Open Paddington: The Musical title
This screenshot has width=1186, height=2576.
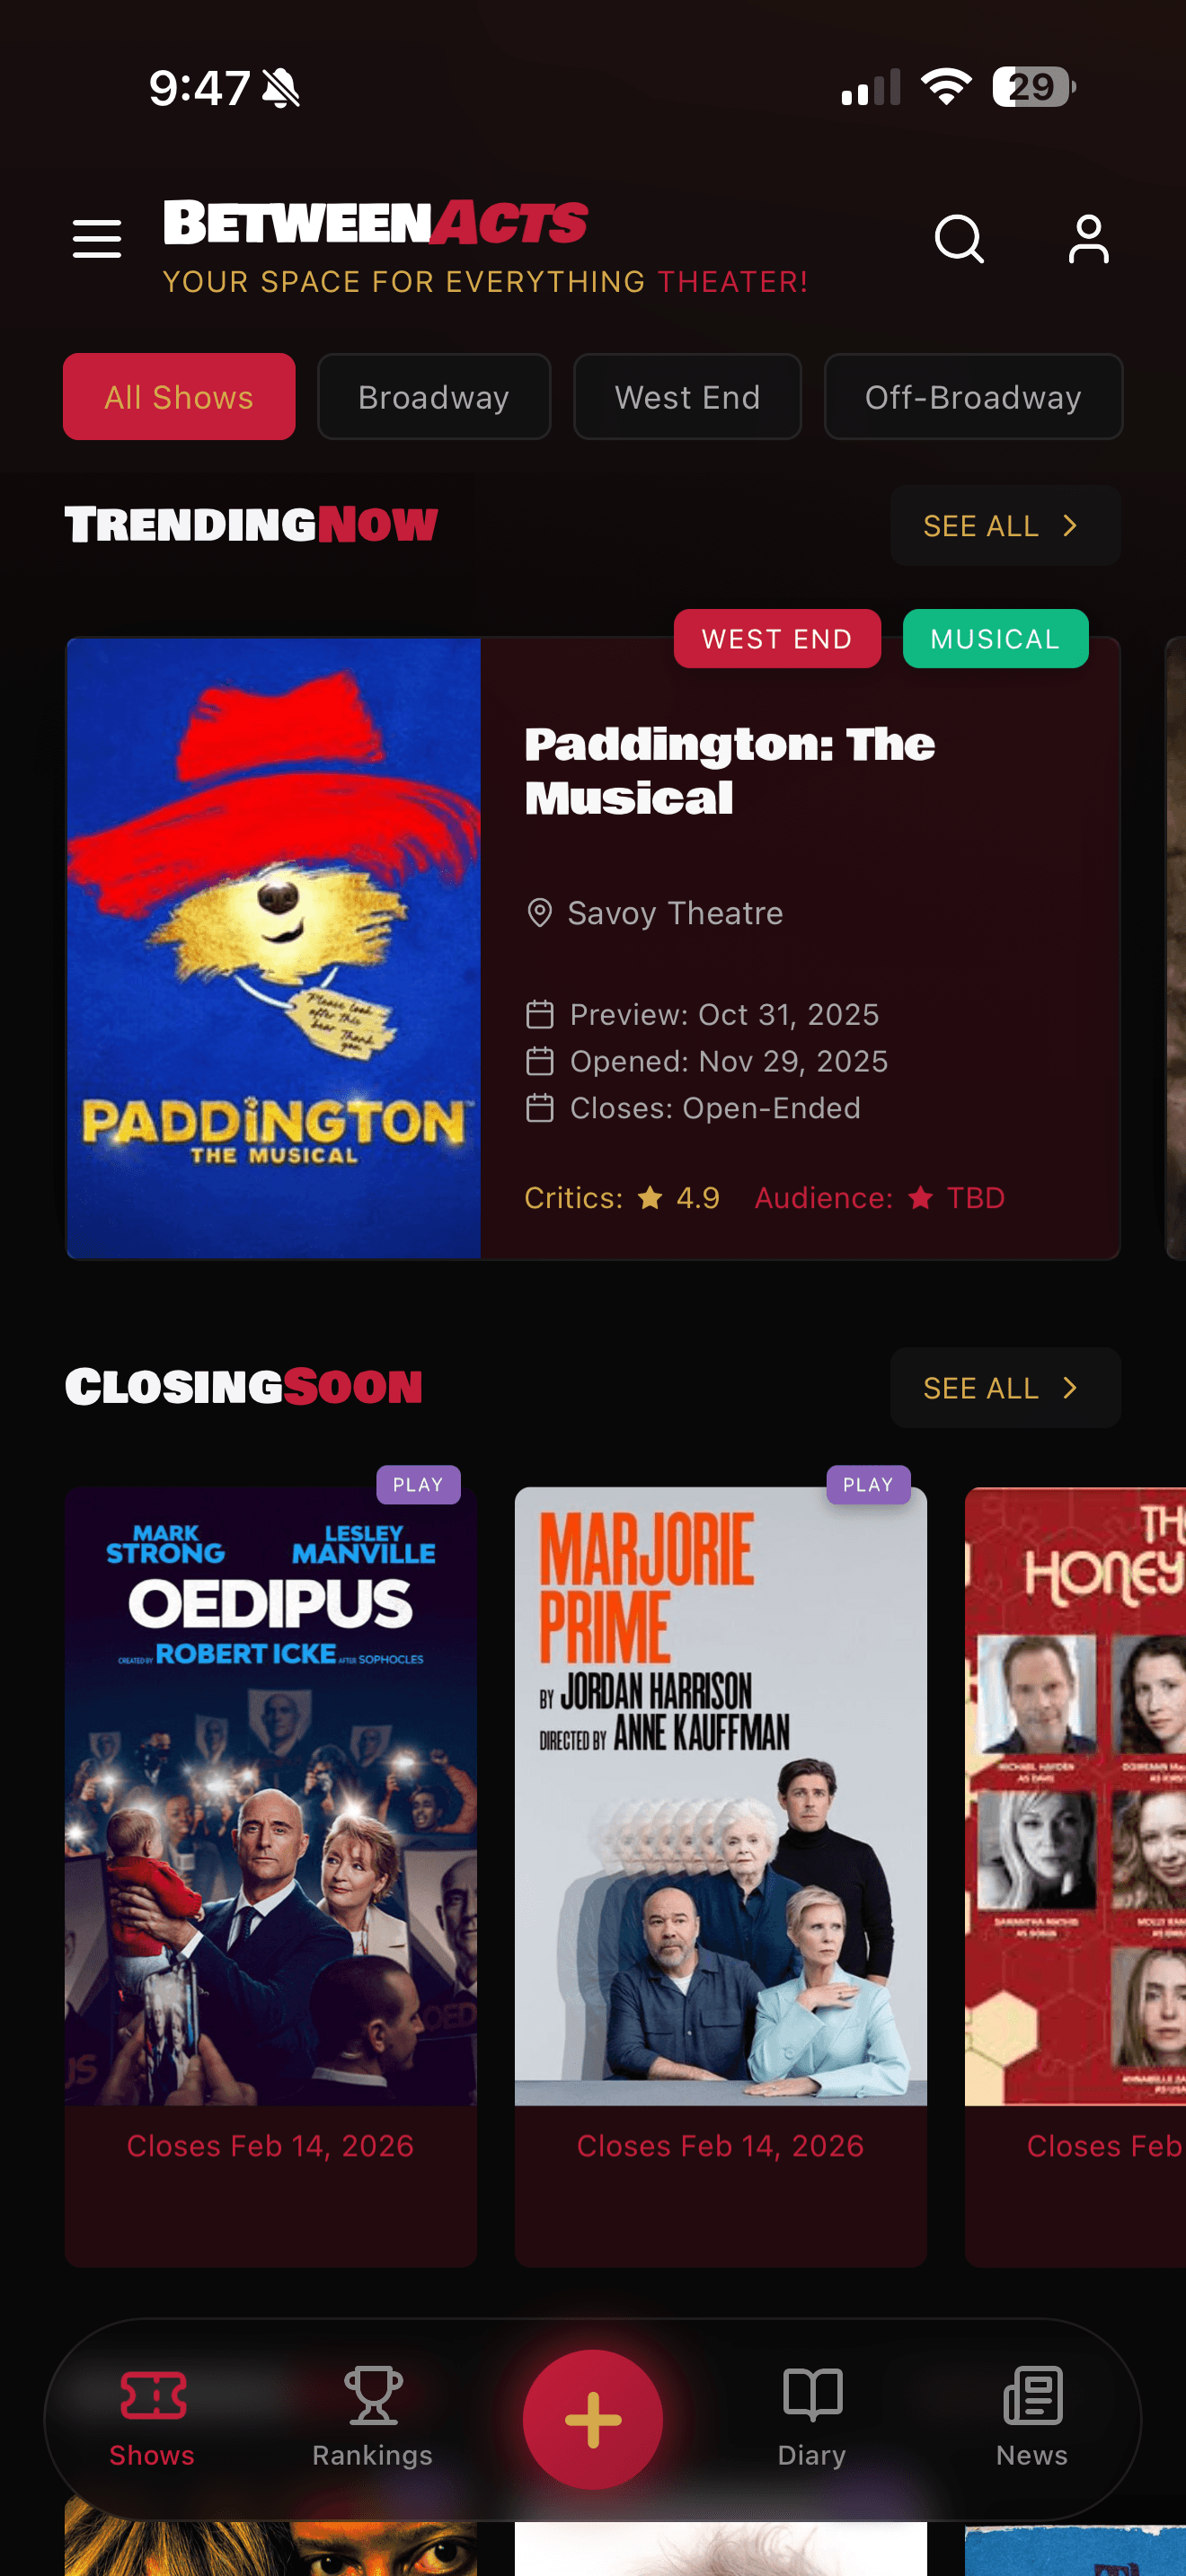[730, 771]
